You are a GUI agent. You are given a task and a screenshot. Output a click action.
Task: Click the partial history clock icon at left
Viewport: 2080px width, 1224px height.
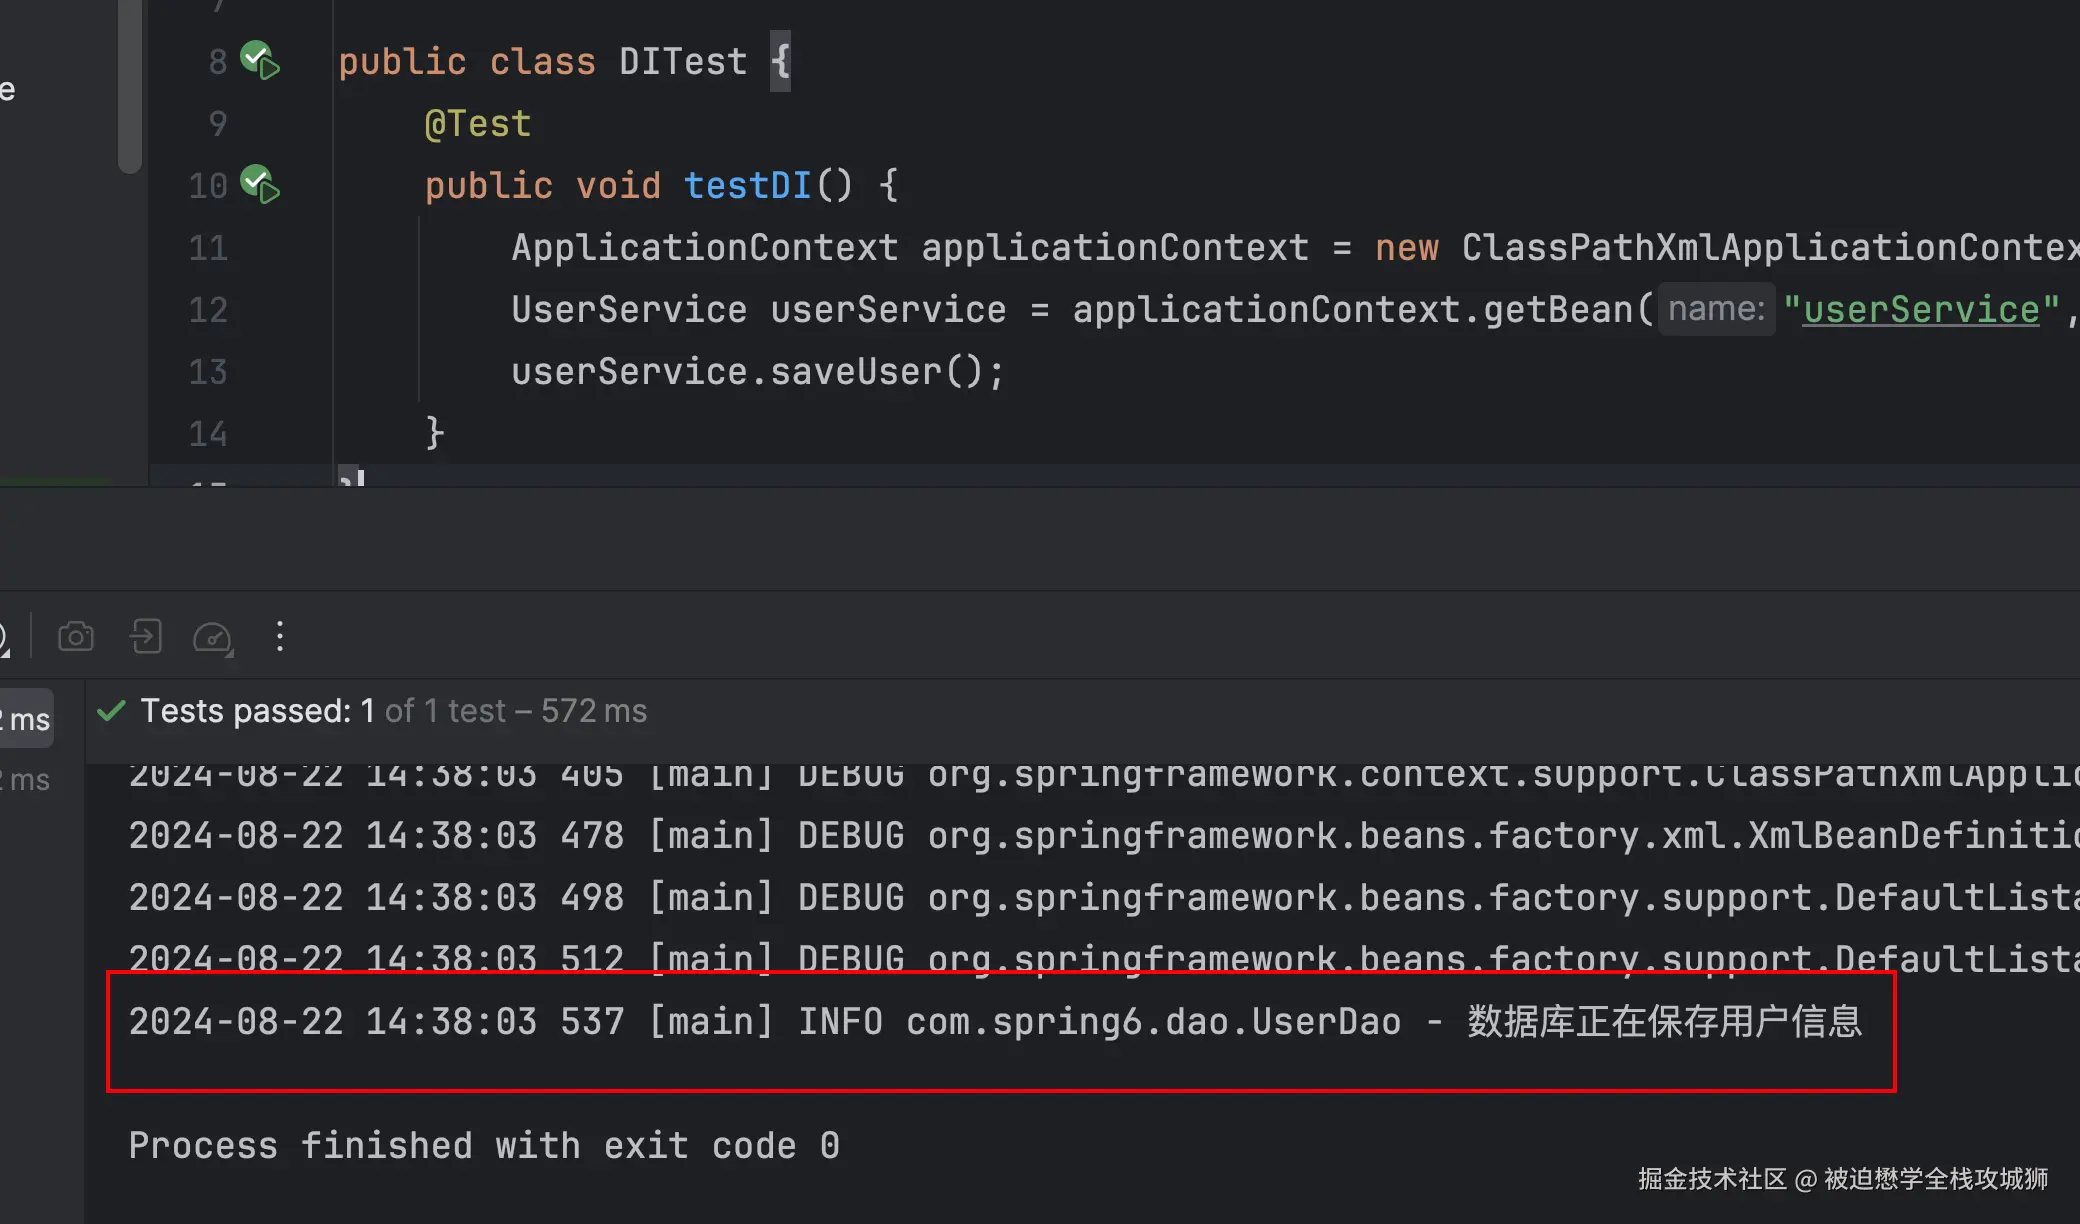(x=4, y=637)
